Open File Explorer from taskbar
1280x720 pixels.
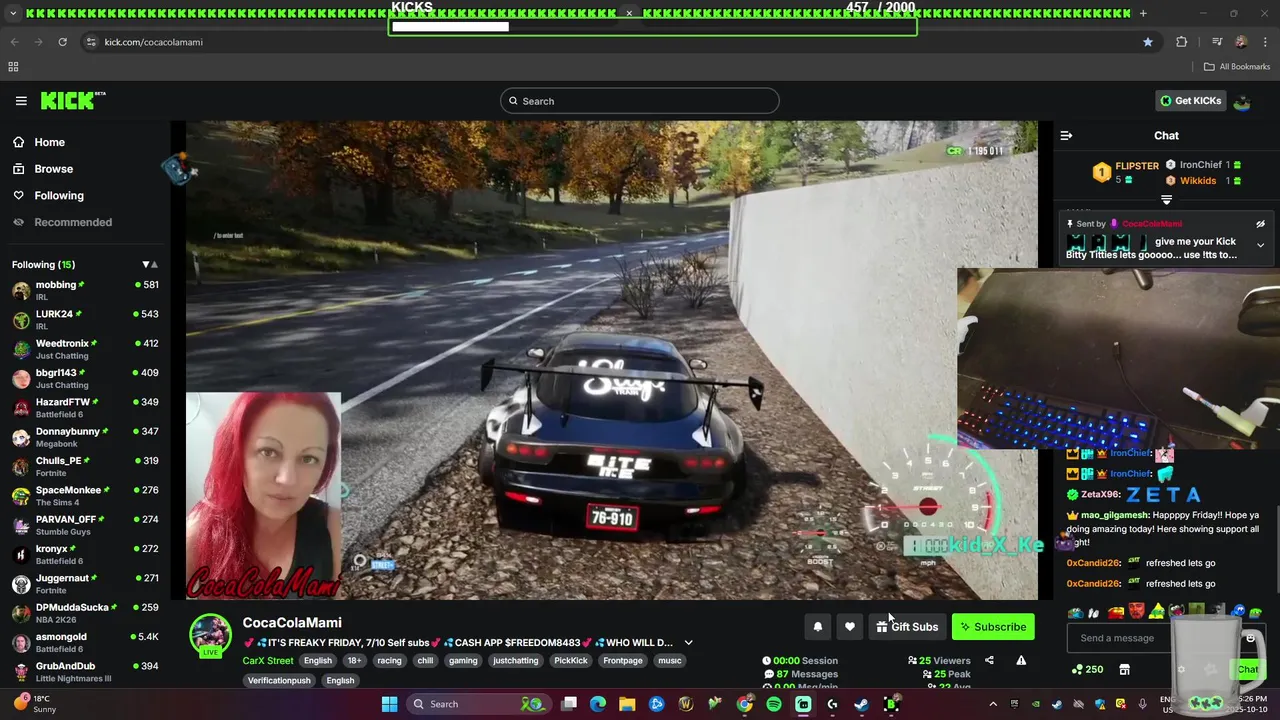(x=627, y=704)
